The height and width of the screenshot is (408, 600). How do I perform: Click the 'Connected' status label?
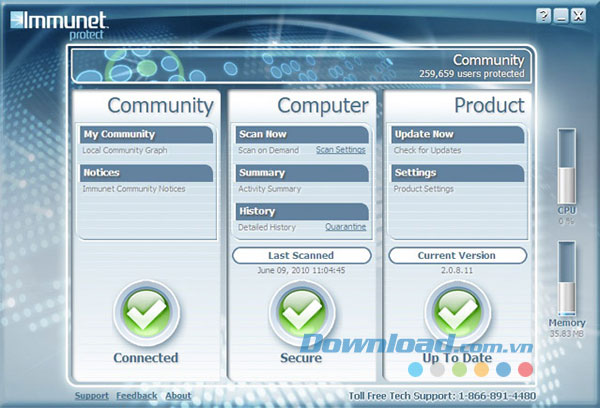pos(146,357)
